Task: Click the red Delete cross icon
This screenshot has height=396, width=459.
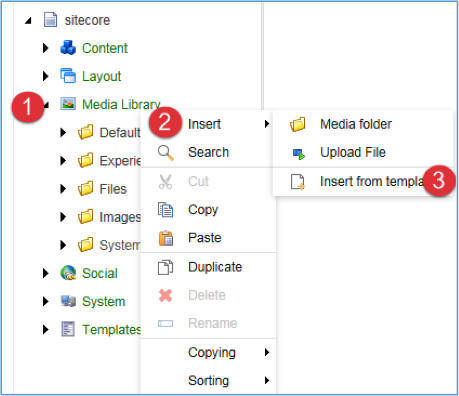Action: pyautogui.click(x=165, y=295)
